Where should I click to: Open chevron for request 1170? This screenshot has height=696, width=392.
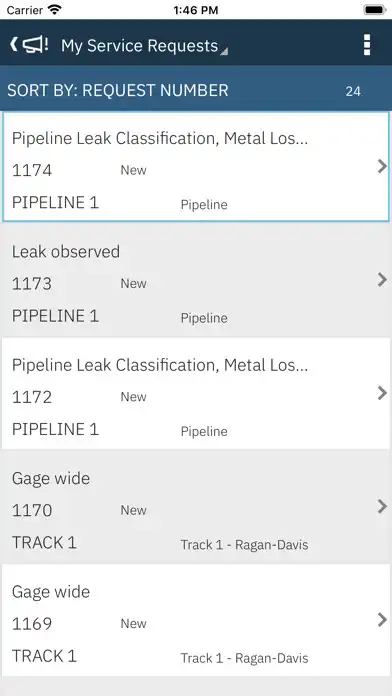pyautogui.click(x=382, y=506)
